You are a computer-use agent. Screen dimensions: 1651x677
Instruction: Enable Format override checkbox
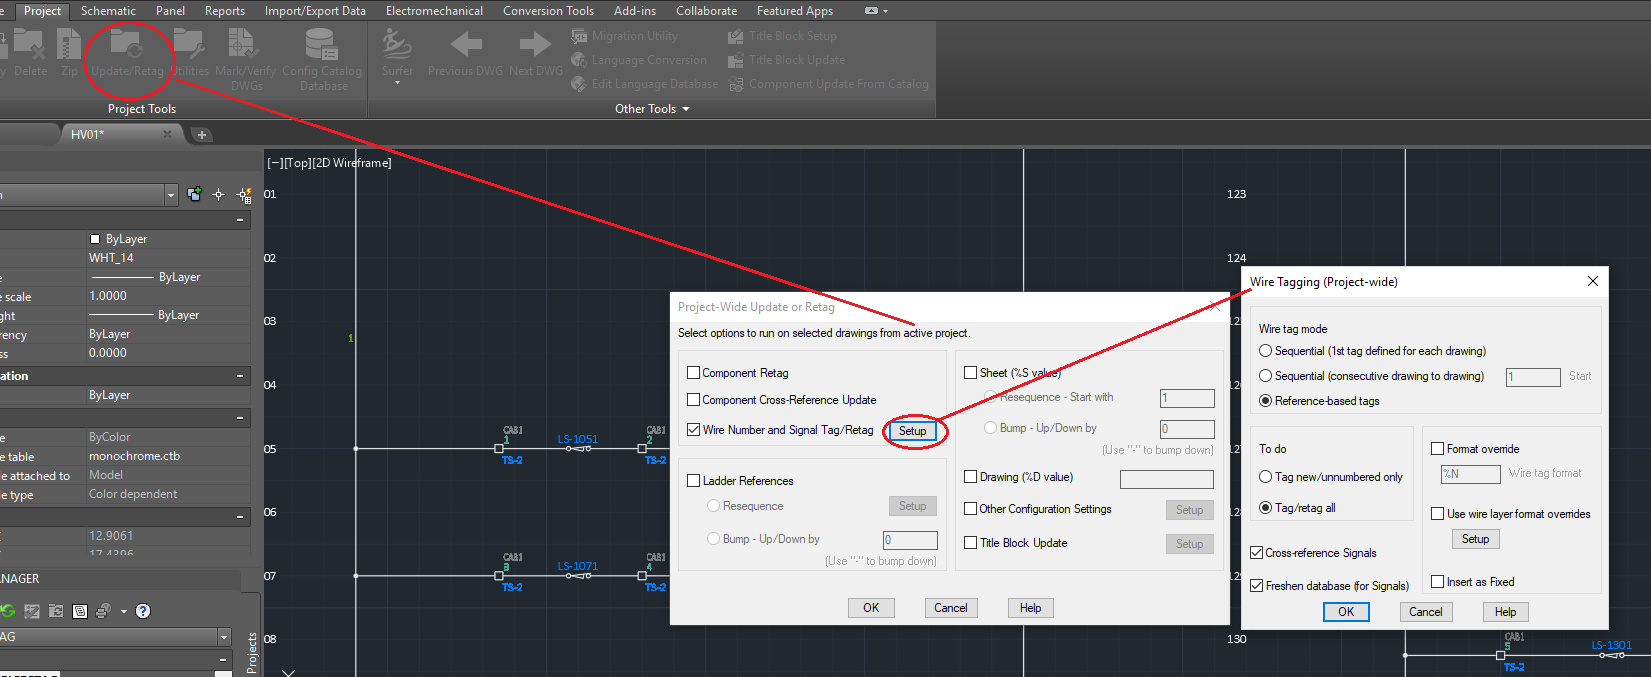coord(1437,449)
